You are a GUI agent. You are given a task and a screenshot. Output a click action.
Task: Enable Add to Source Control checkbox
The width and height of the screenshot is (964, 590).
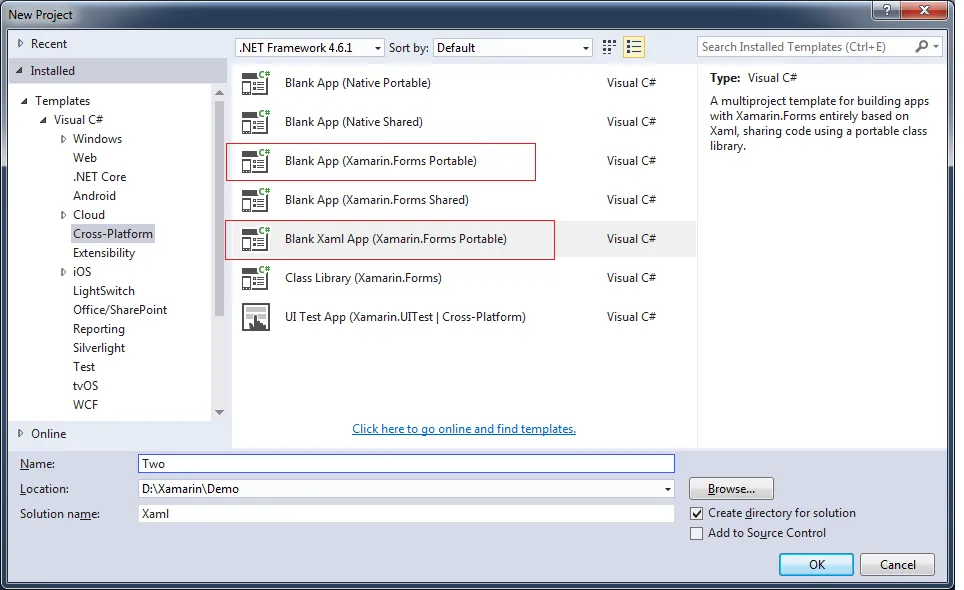[x=697, y=533]
